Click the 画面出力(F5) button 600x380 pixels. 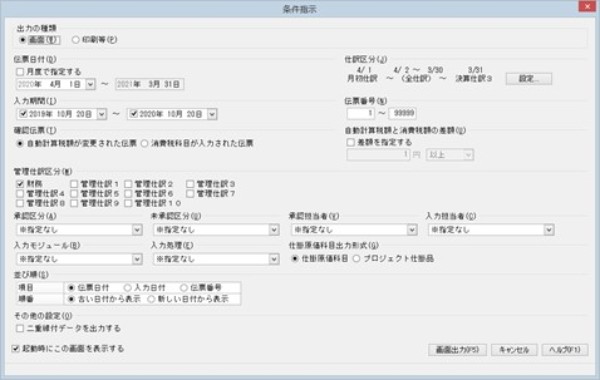[457, 350]
